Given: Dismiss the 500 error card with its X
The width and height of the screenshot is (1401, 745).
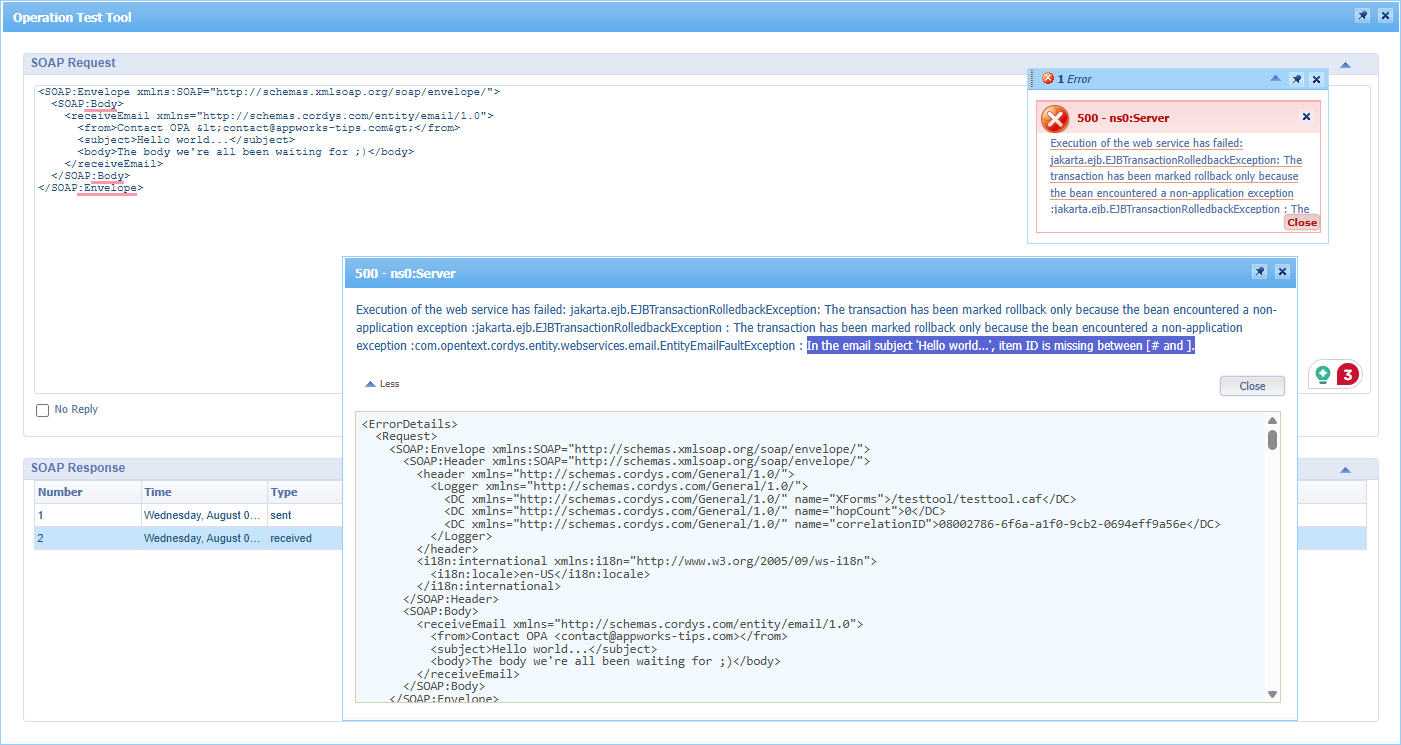Looking at the screenshot, I should click(1306, 117).
